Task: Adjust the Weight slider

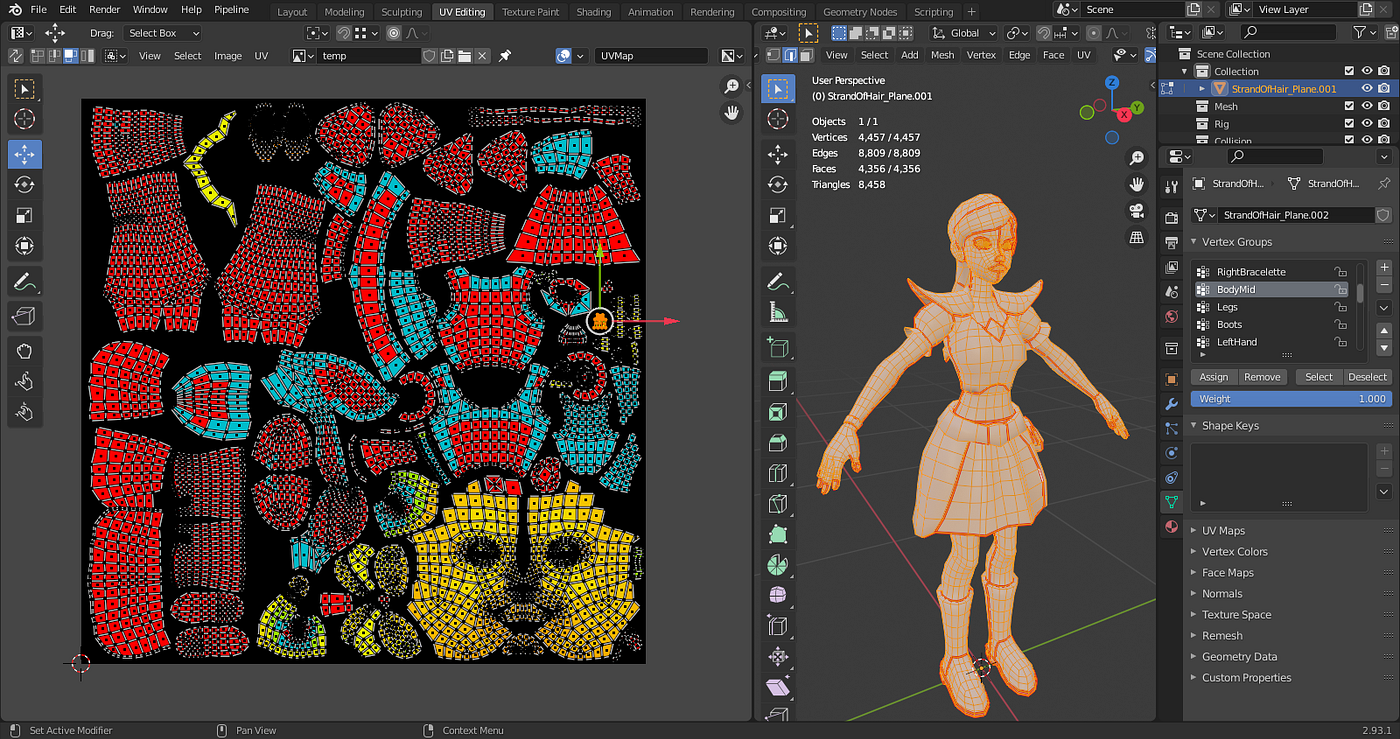Action: click(x=1291, y=399)
